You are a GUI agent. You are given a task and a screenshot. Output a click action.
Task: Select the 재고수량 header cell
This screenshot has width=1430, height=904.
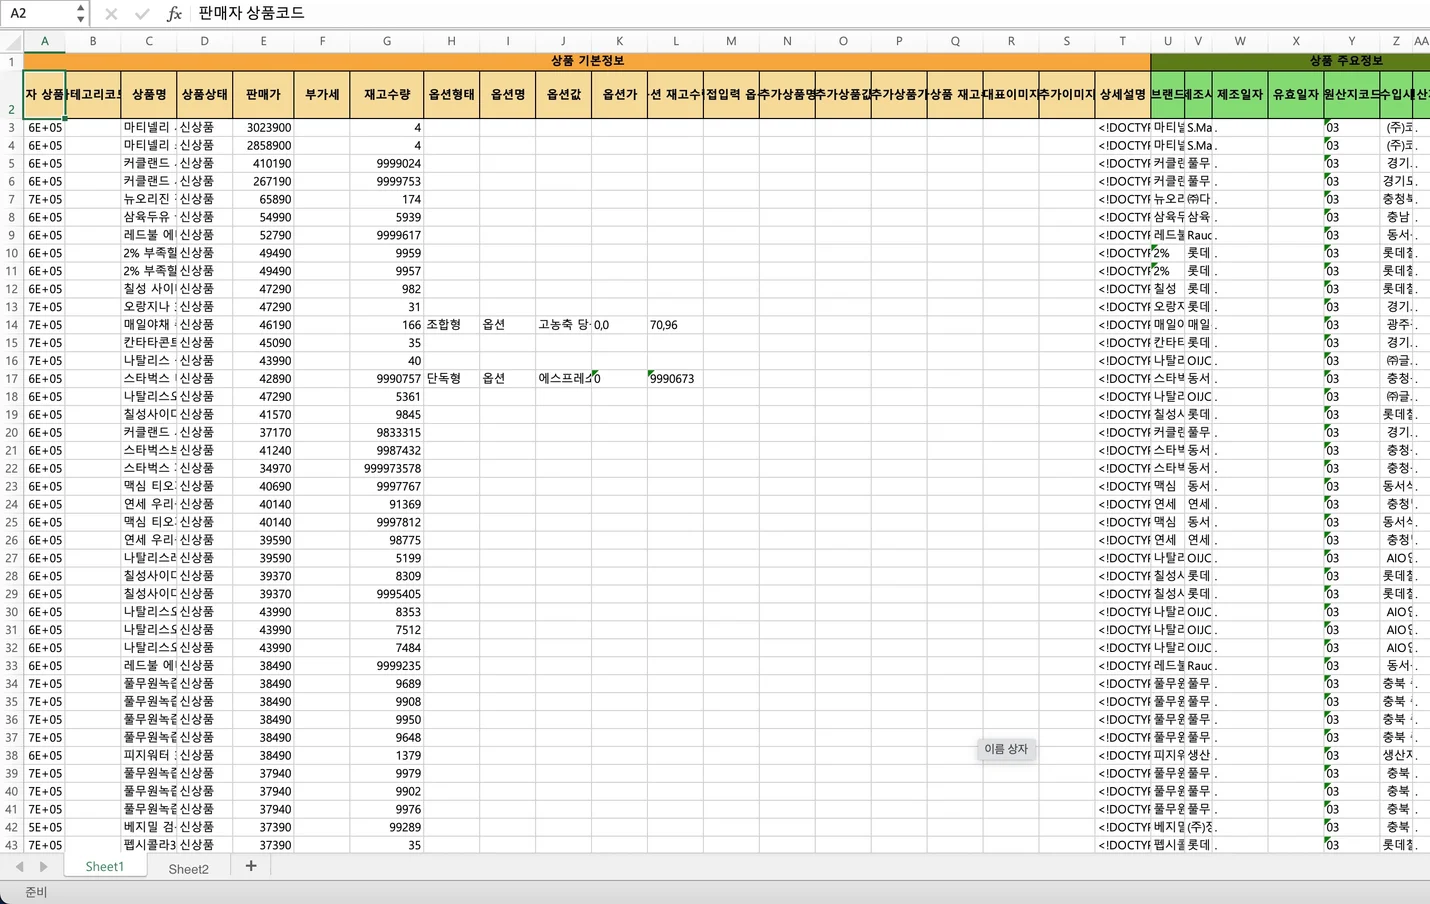(x=386, y=95)
